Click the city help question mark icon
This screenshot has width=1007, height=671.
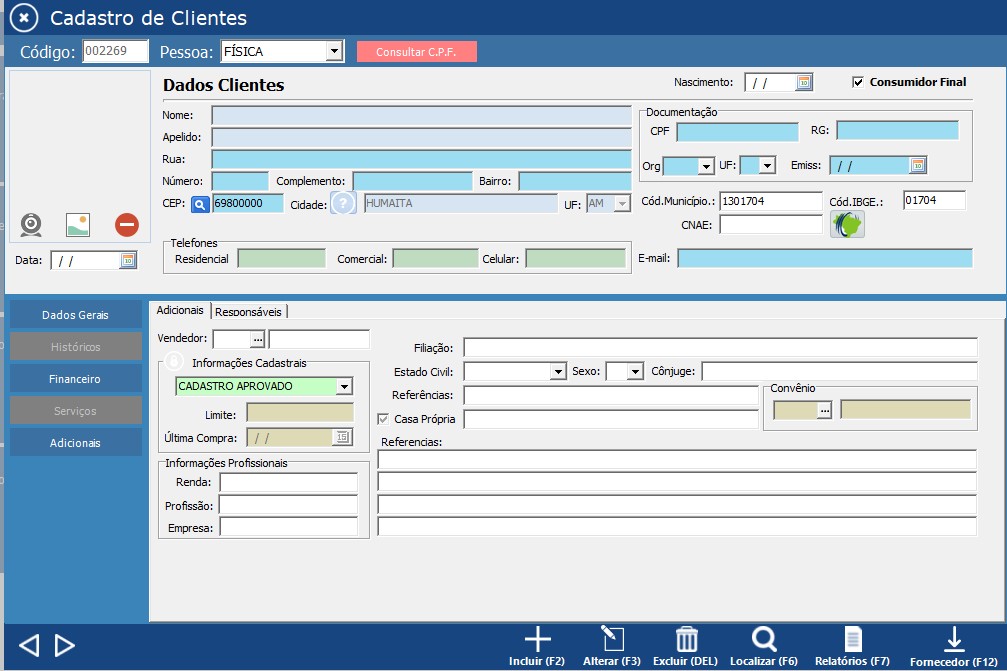(x=343, y=203)
